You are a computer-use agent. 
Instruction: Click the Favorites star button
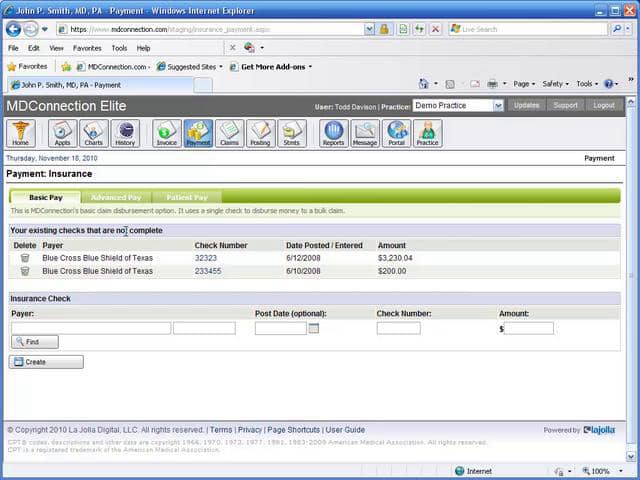[28, 67]
